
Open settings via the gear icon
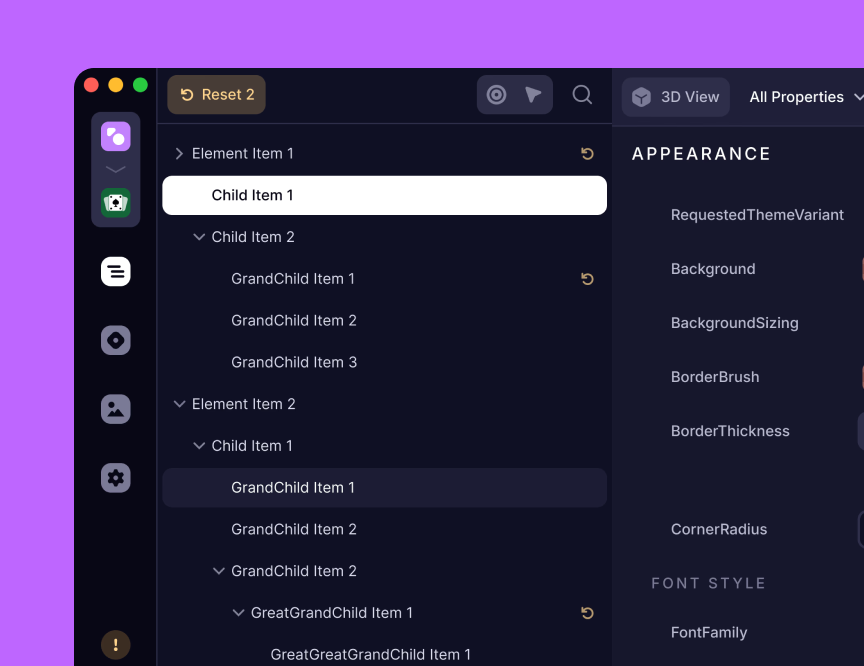(x=116, y=478)
